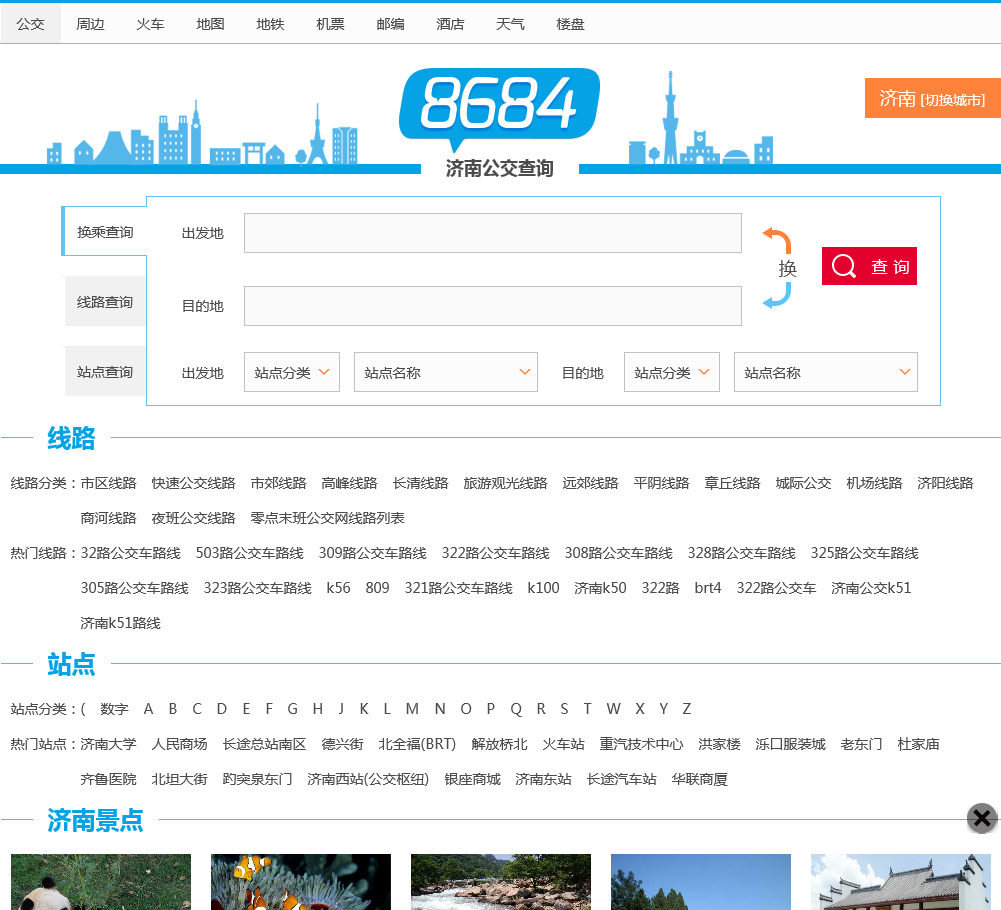Switch city via the 济南 [切换城市] button
1001x910 pixels.
point(933,98)
